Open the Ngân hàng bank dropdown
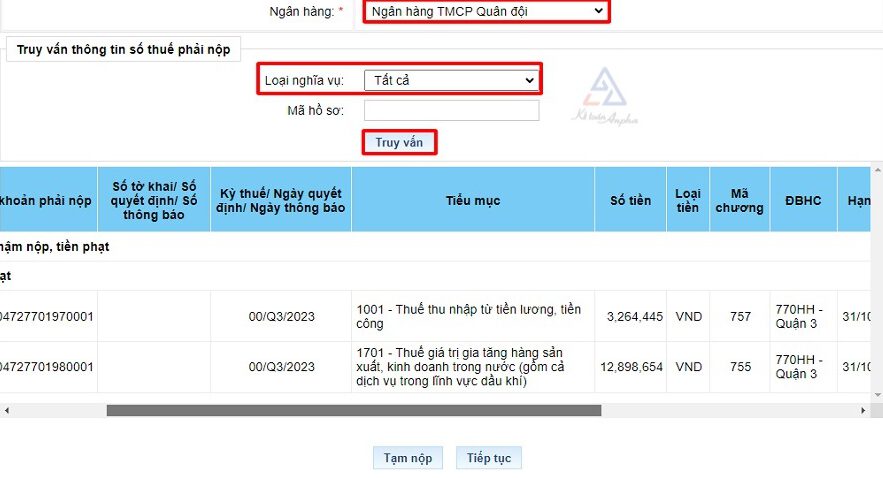883x478 pixels. coord(486,12)
